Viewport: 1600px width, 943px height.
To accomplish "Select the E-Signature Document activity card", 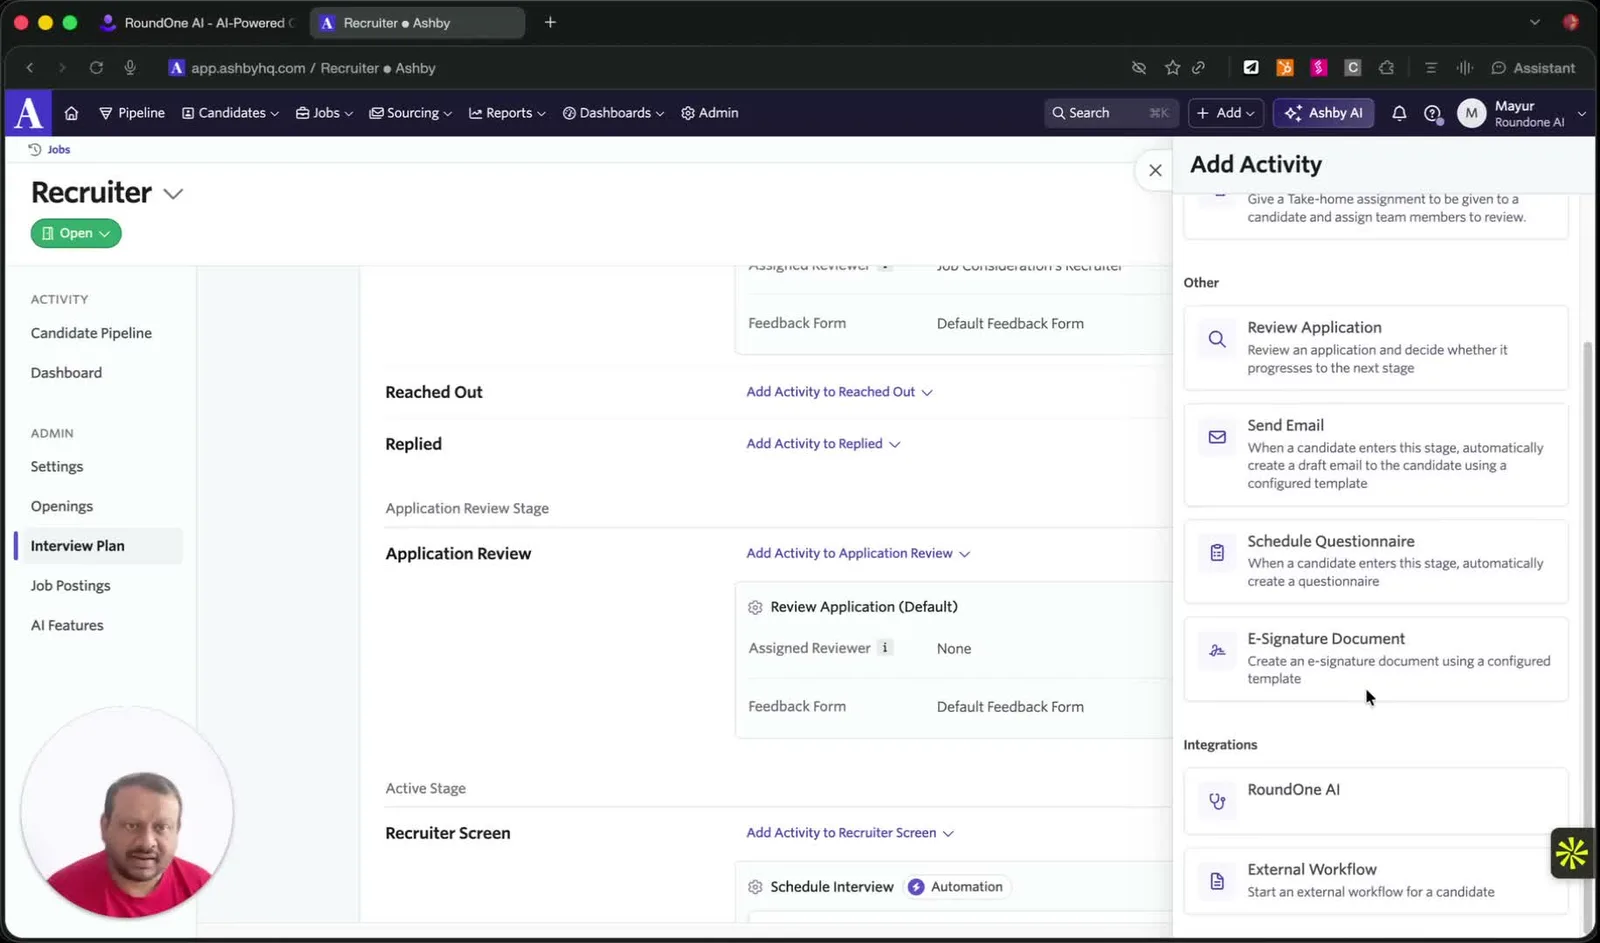I will [x=1376, y=658].
